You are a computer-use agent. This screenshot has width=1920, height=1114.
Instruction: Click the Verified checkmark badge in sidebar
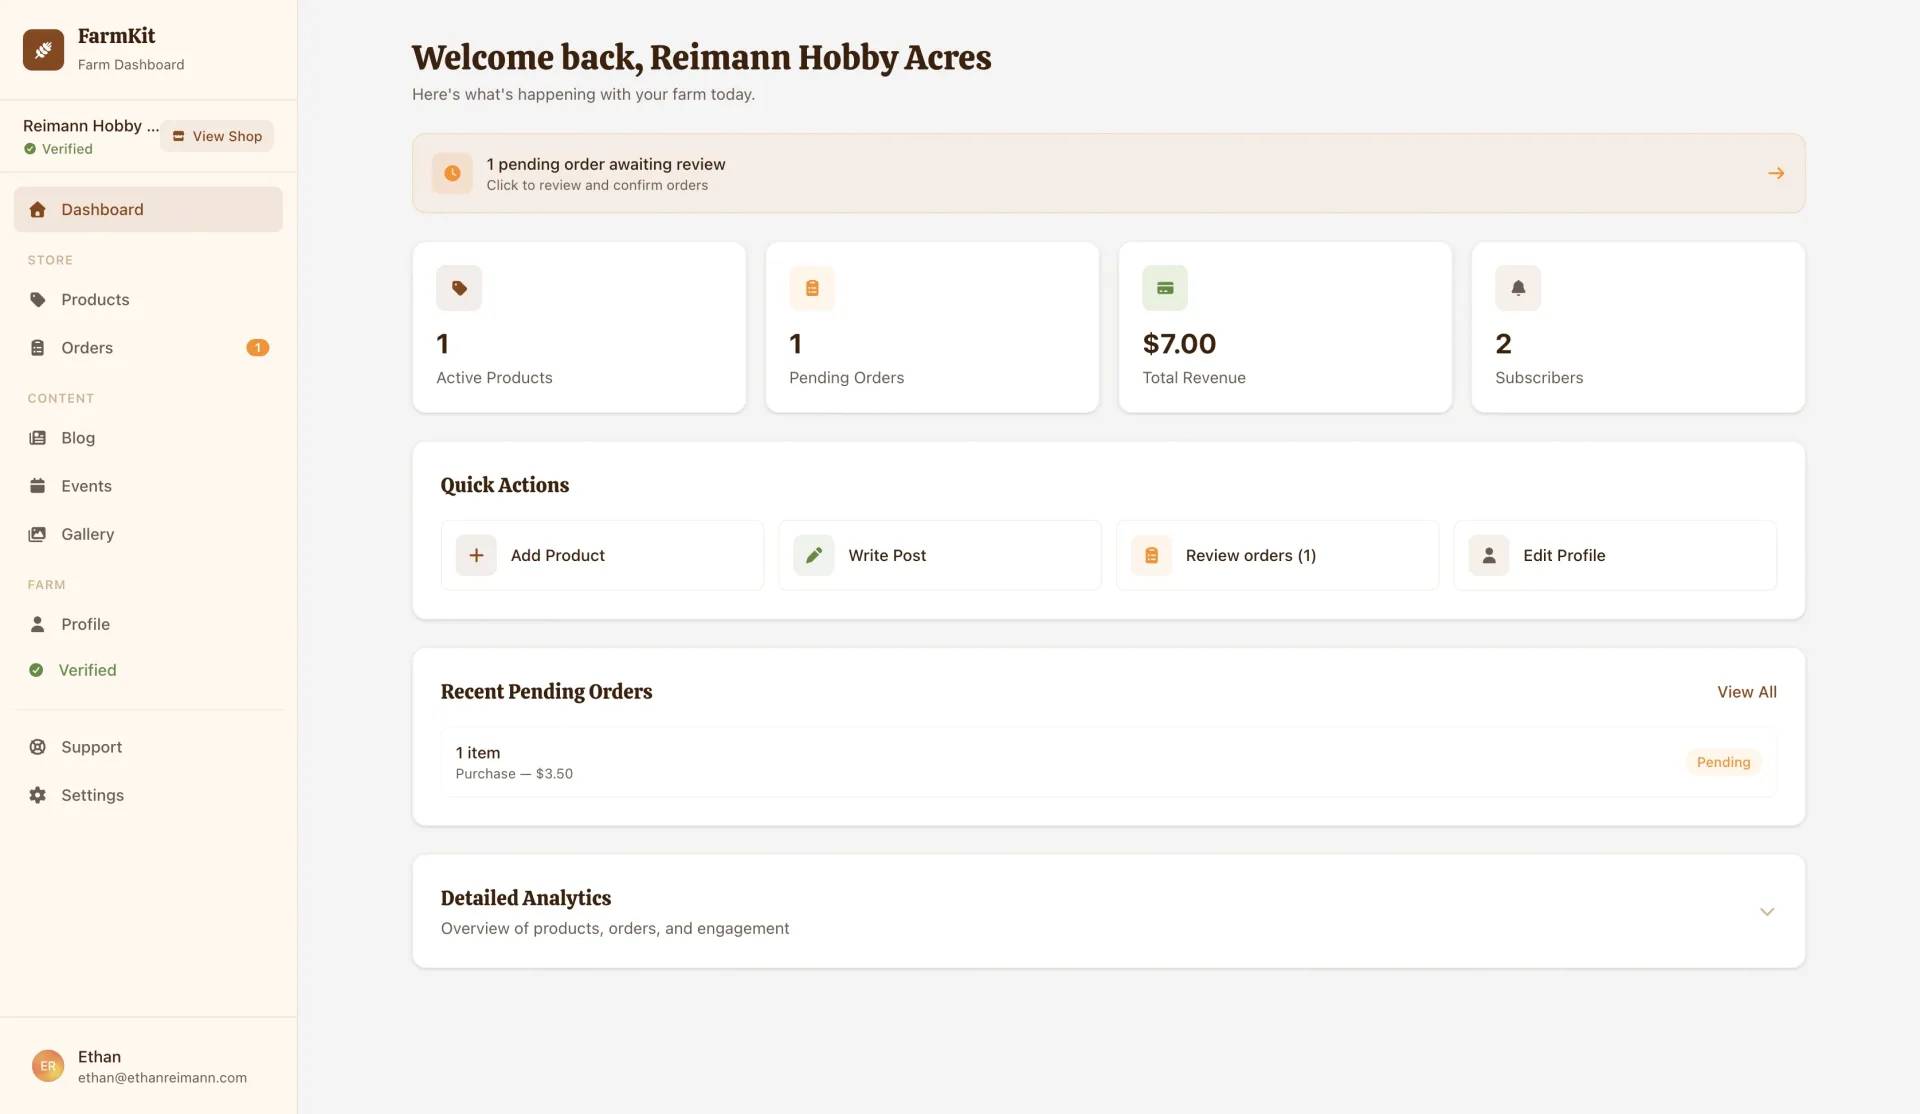(37, 669)
